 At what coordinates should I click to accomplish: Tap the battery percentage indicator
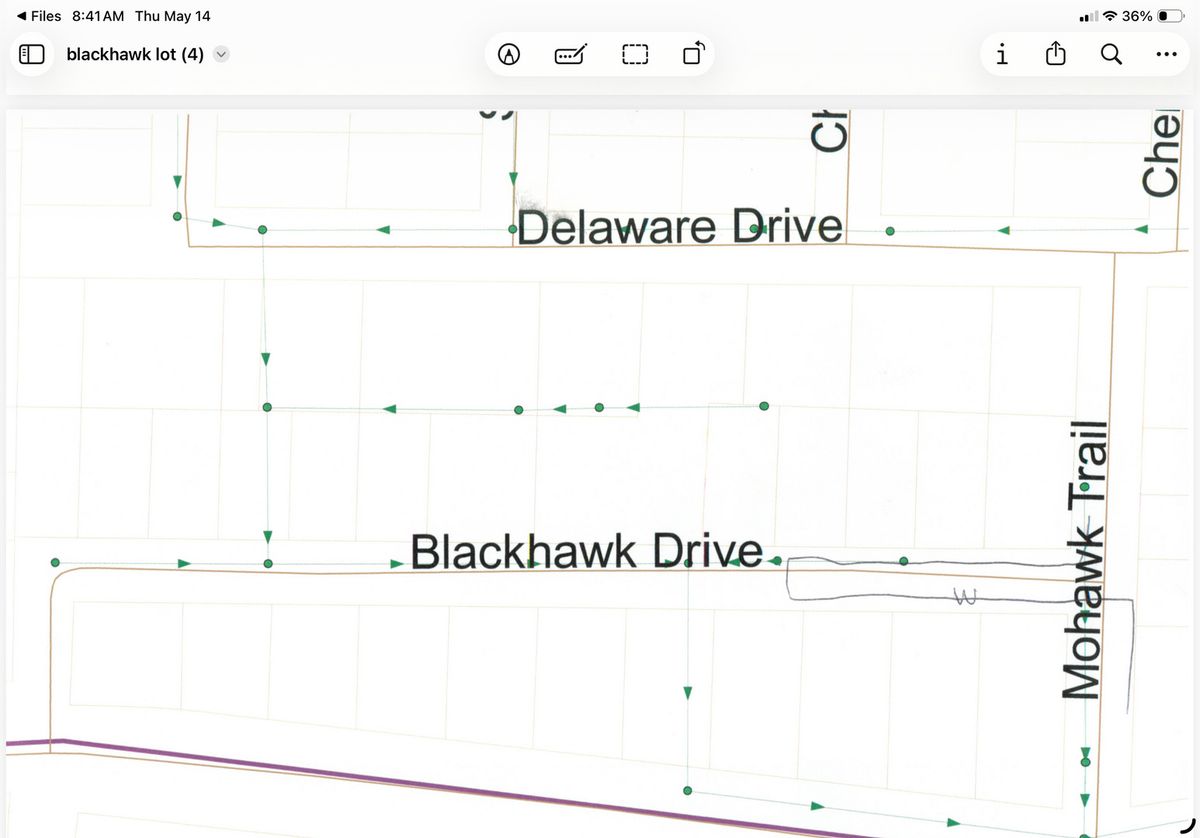pyautogui.click(x=1137, y=16)
